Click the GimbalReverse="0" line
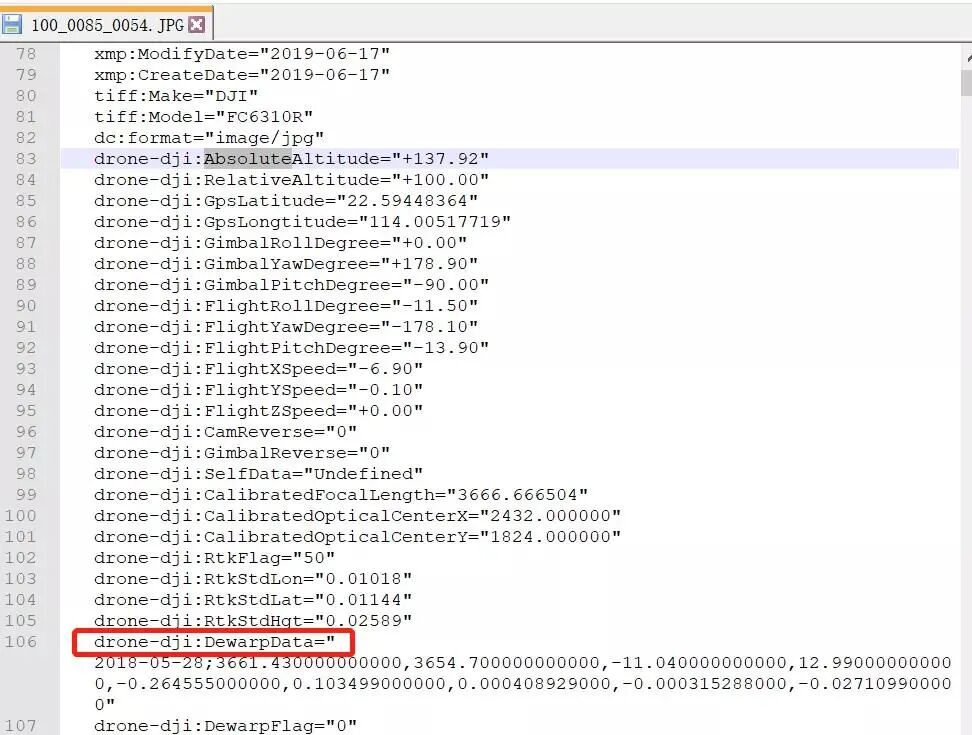The width and height of the screenshot is (972, 735). 242,453
